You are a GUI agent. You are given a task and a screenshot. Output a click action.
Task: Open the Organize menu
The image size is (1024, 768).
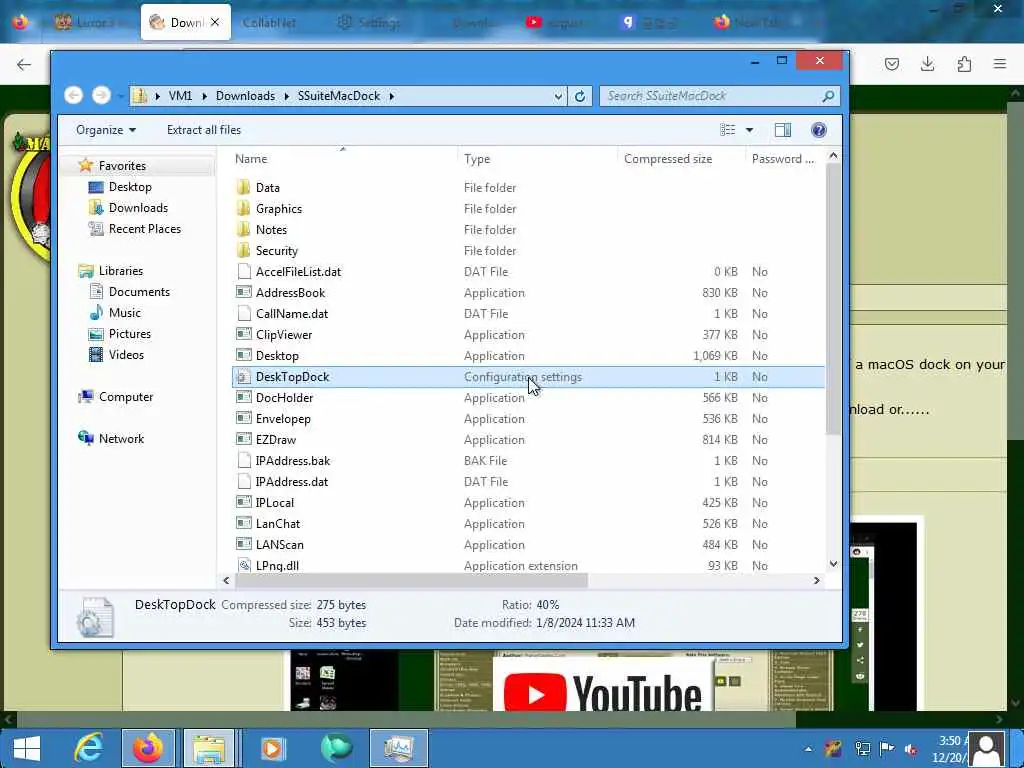coord(106,130)
